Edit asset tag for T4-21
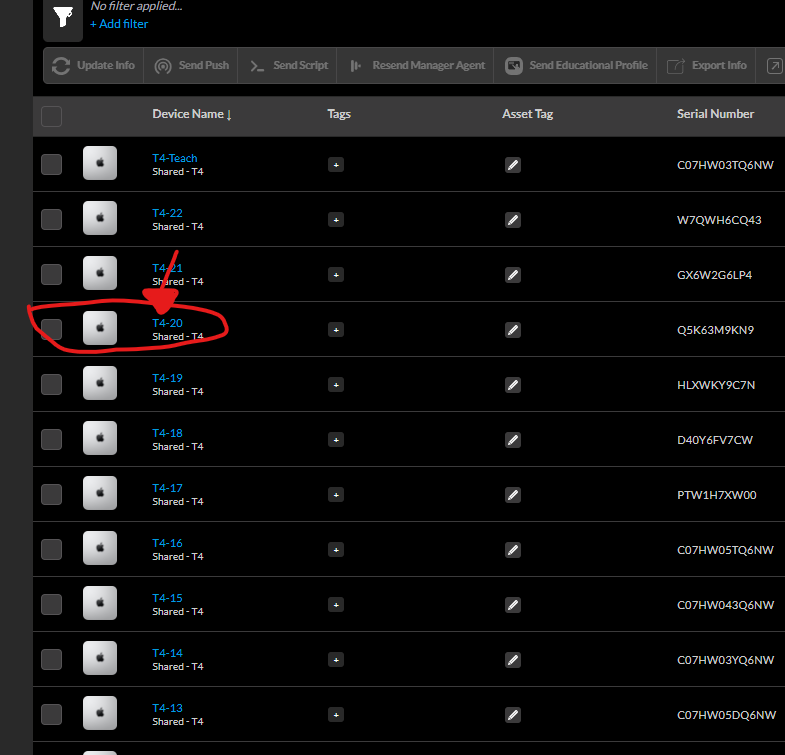The width and height of the screenshot is (785, 755). point(513,275)
